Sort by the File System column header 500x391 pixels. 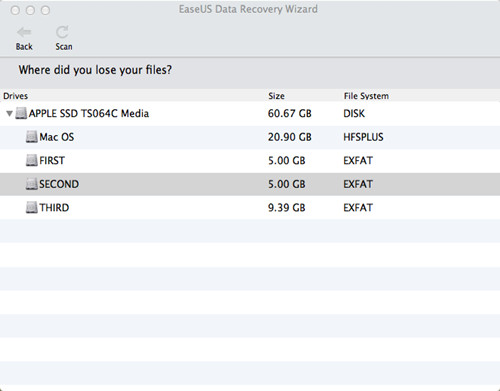pyautogui.click(x=366, y=96)
